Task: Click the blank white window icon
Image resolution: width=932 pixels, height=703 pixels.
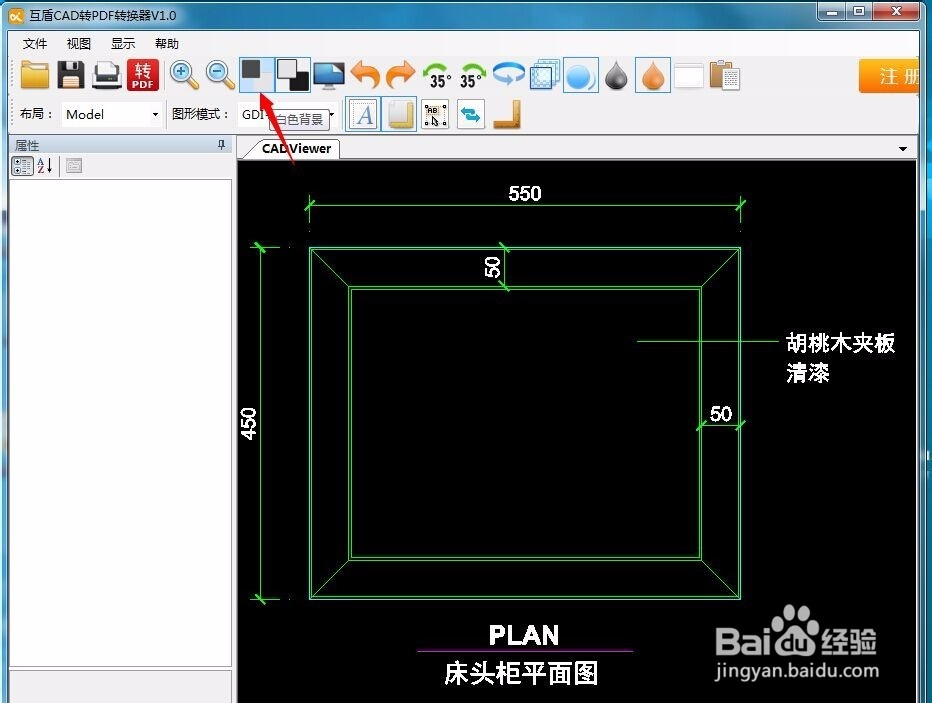Action: click(689, 75)
